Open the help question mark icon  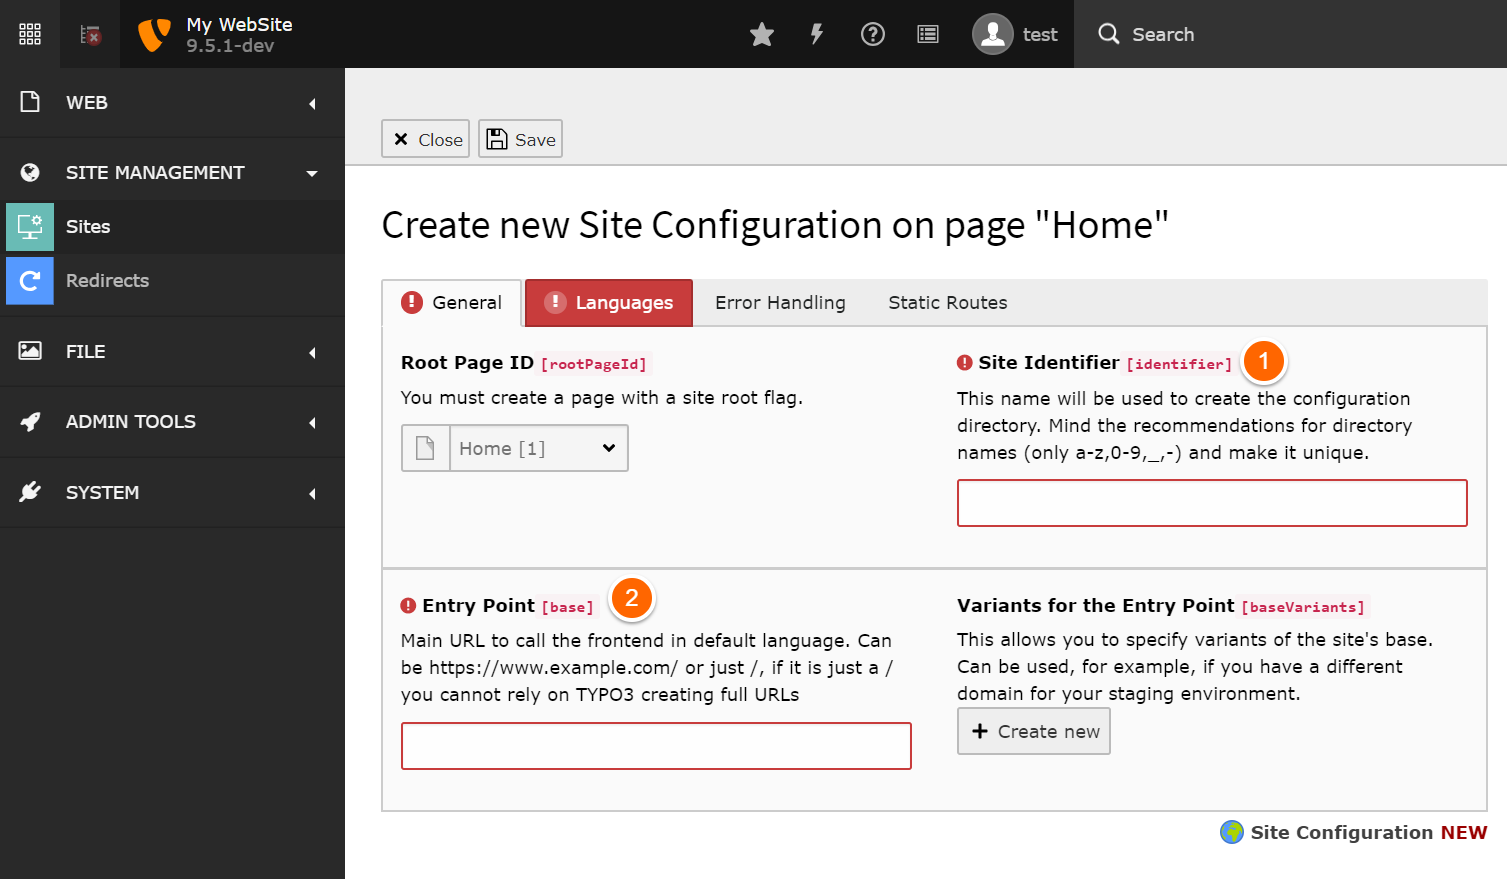point(872,33)
